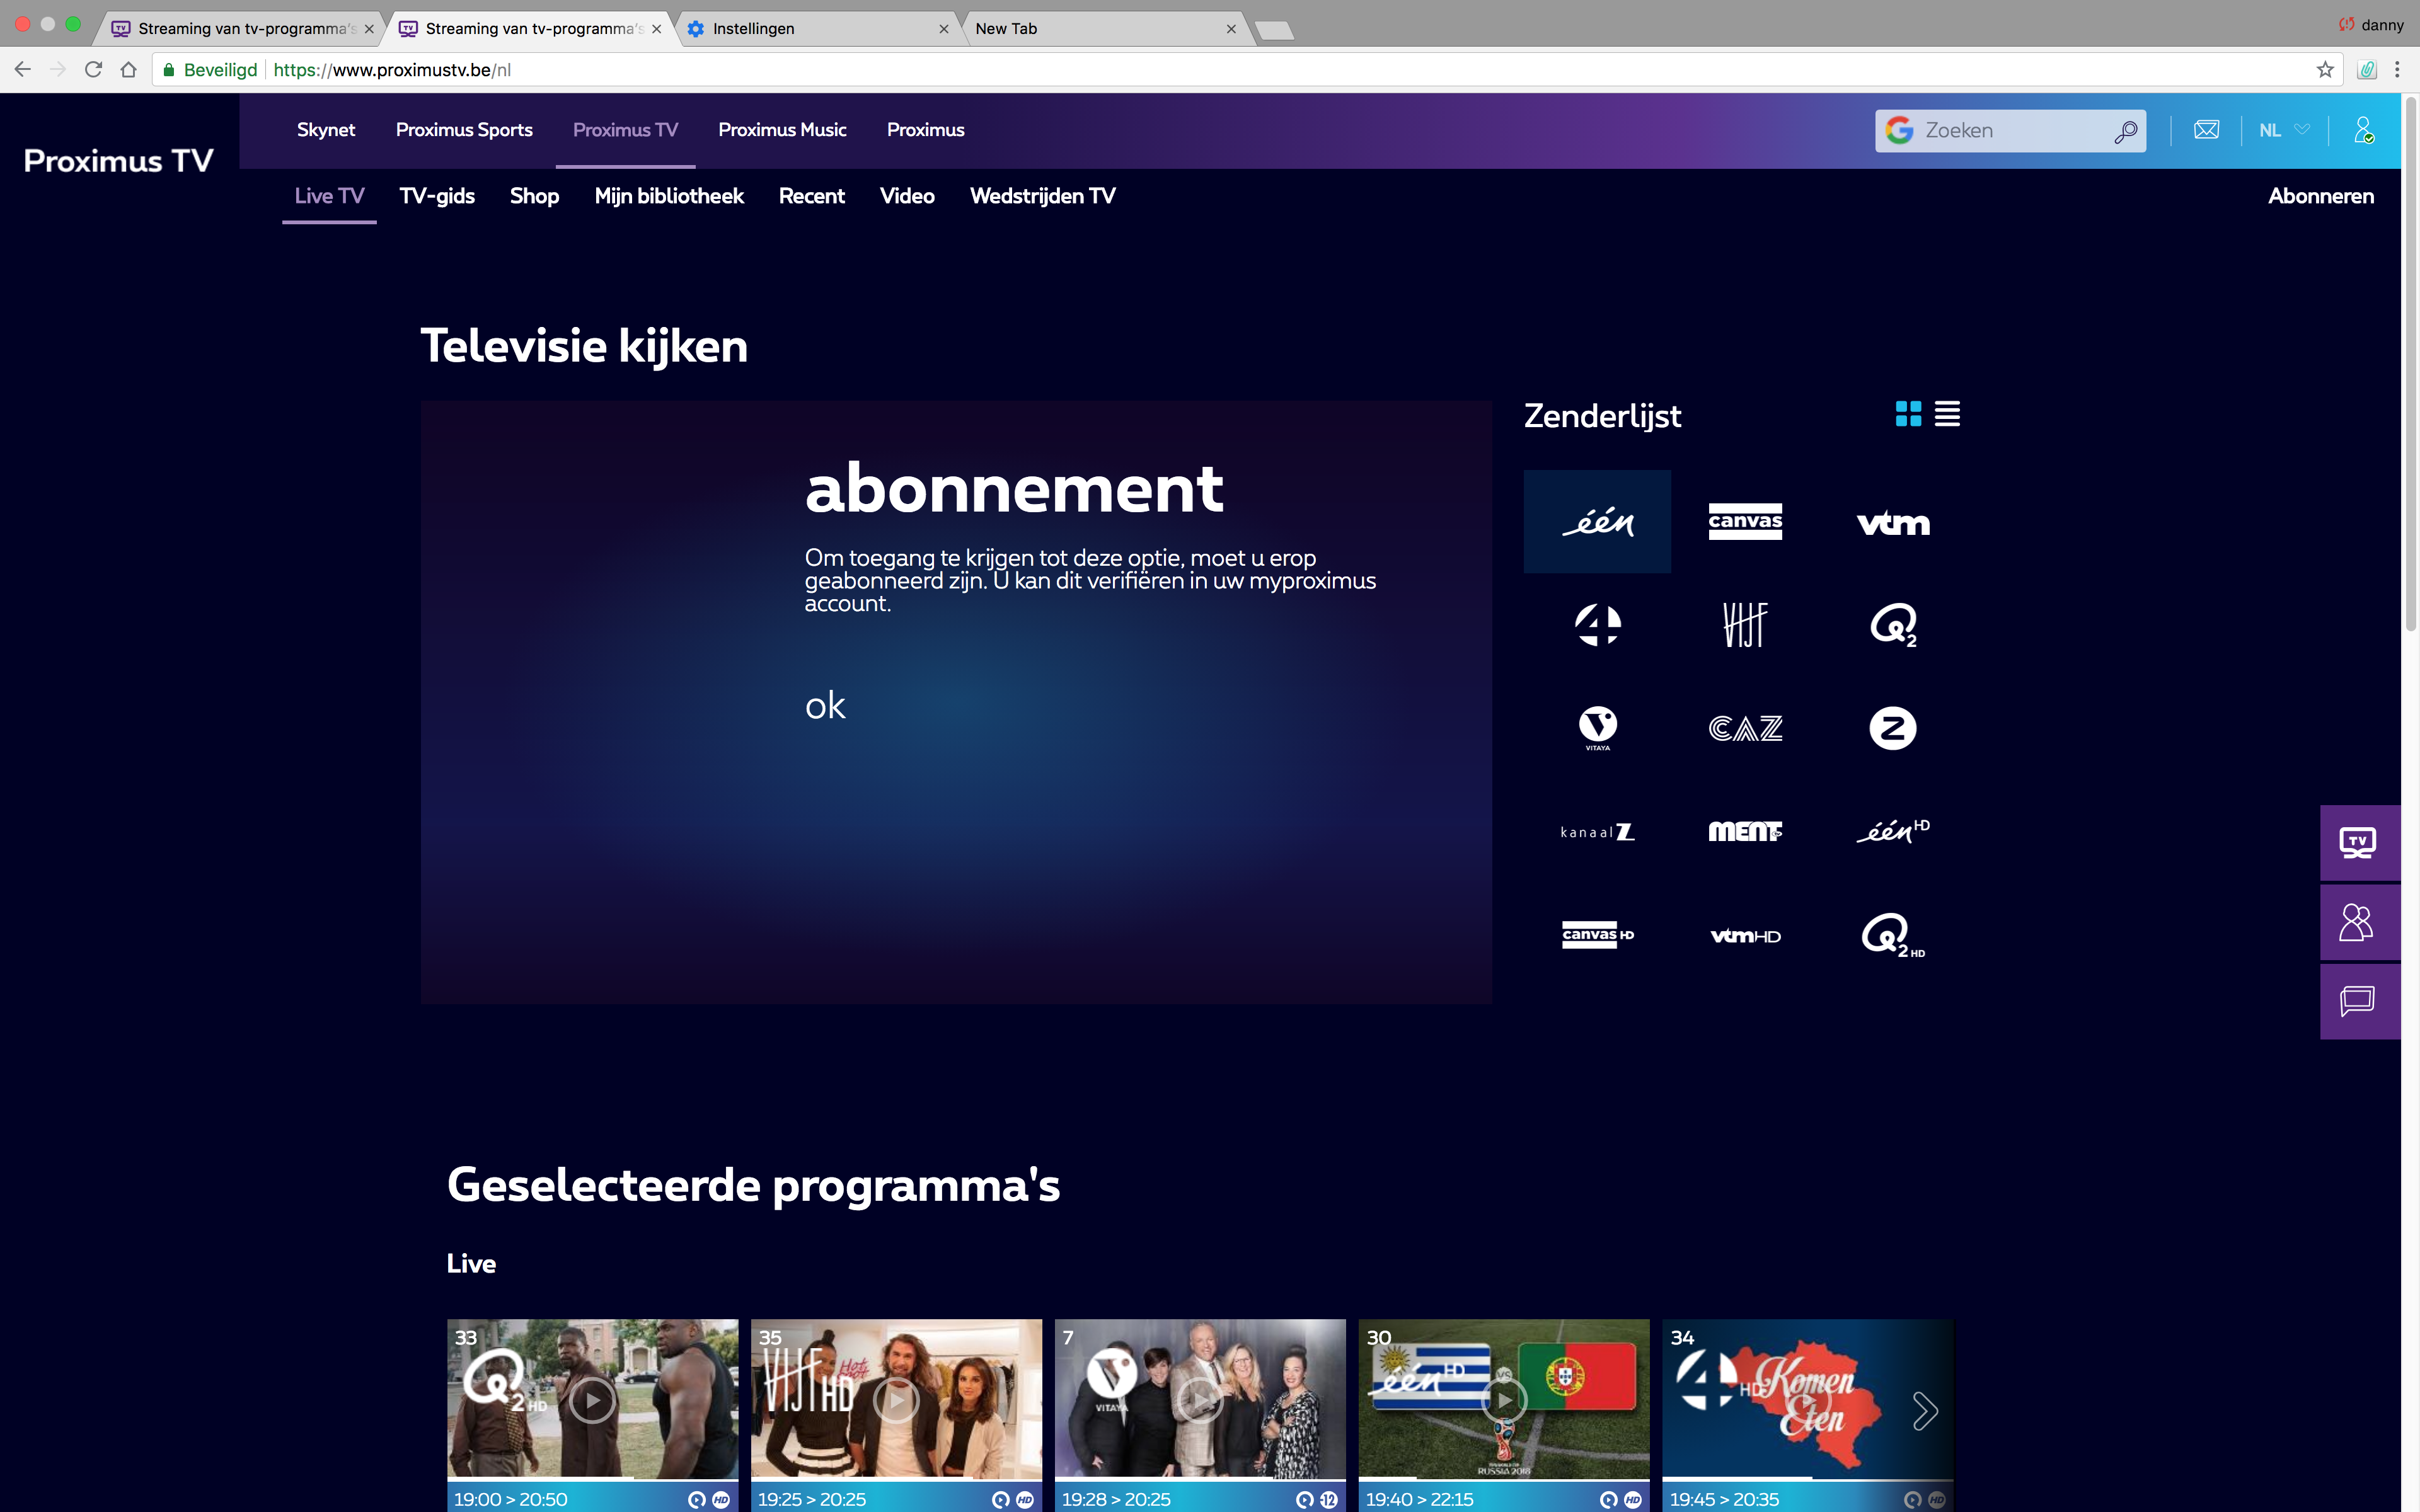This screenshot has width=2420, height=1512.
Task: Select the Kanaal Z channel logo
Action: pos(1597,832)
